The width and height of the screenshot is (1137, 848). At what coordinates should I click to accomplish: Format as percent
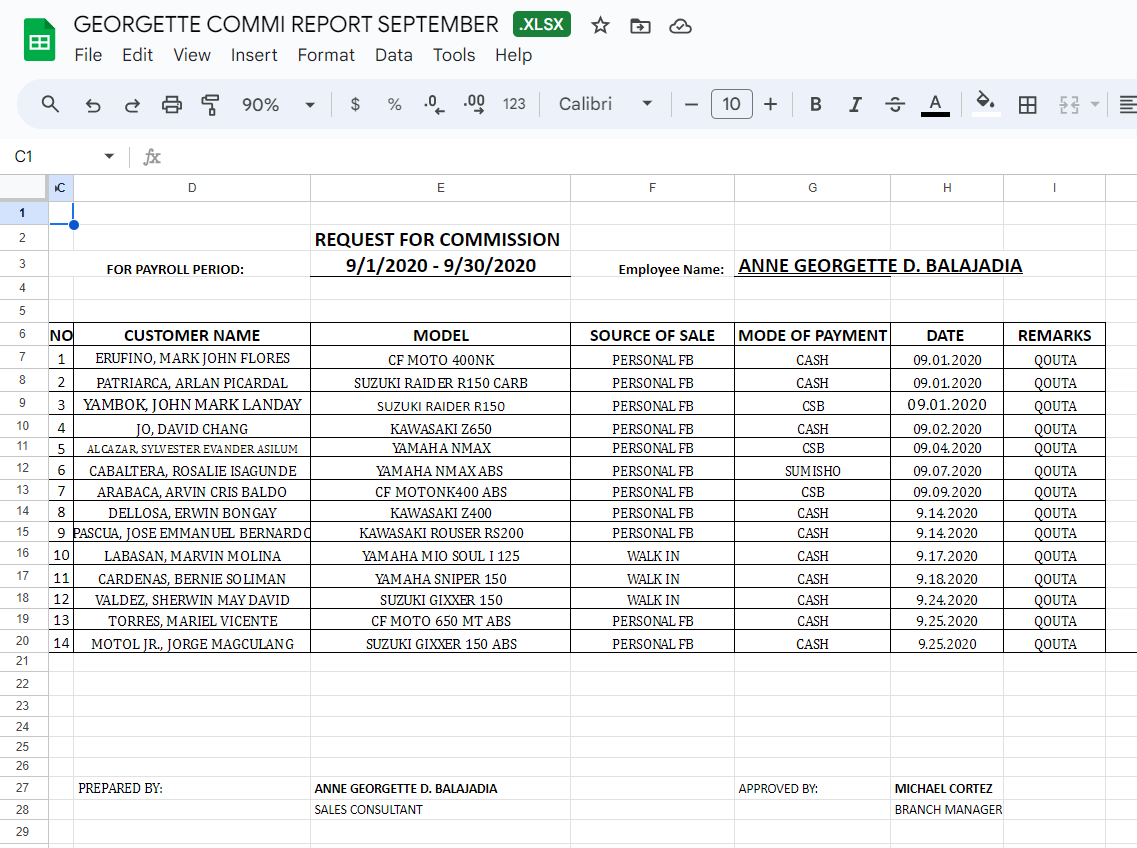pyautogui.click(x=394, y=104)
